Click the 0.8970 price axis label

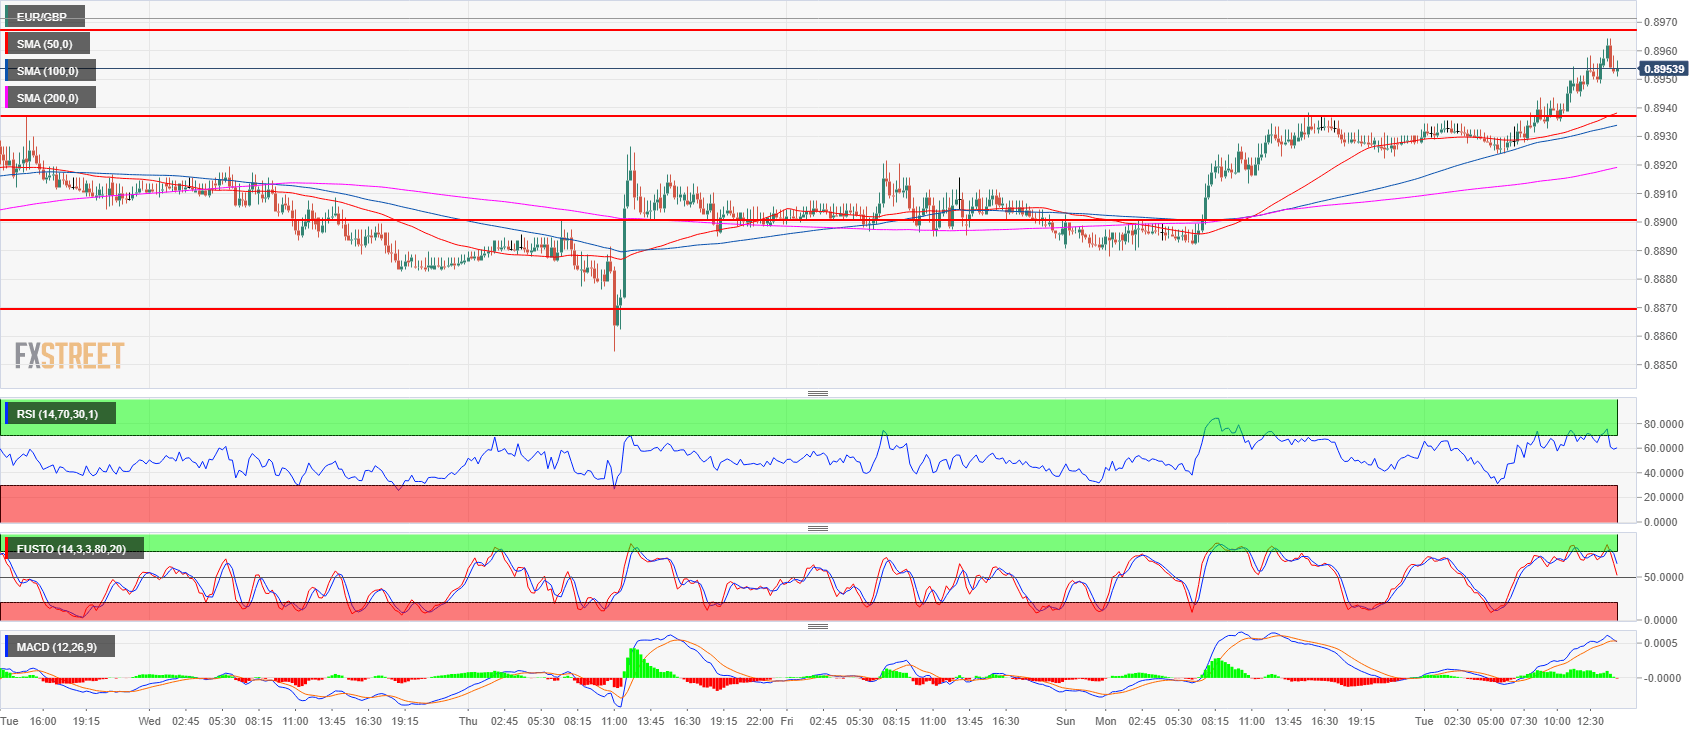pyautogui.click(x=1661, y=22)
